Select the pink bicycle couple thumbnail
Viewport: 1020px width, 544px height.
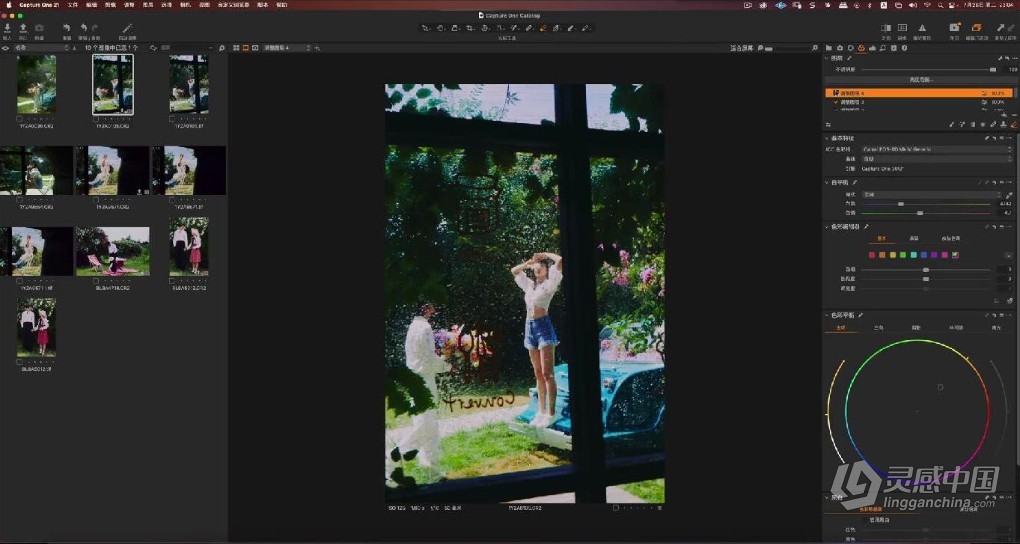[113, 251]
